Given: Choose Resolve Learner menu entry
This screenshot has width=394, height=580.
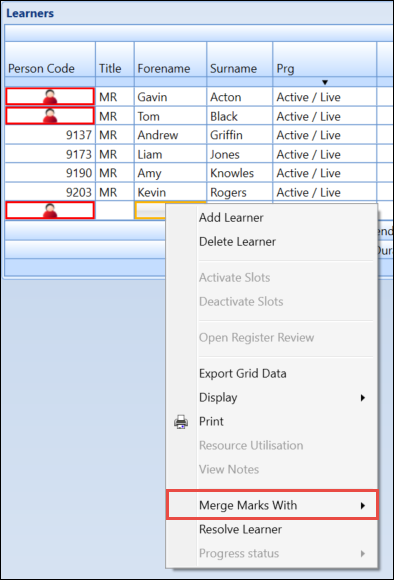Looking at the screenshot, I should (x=240, y=529).
